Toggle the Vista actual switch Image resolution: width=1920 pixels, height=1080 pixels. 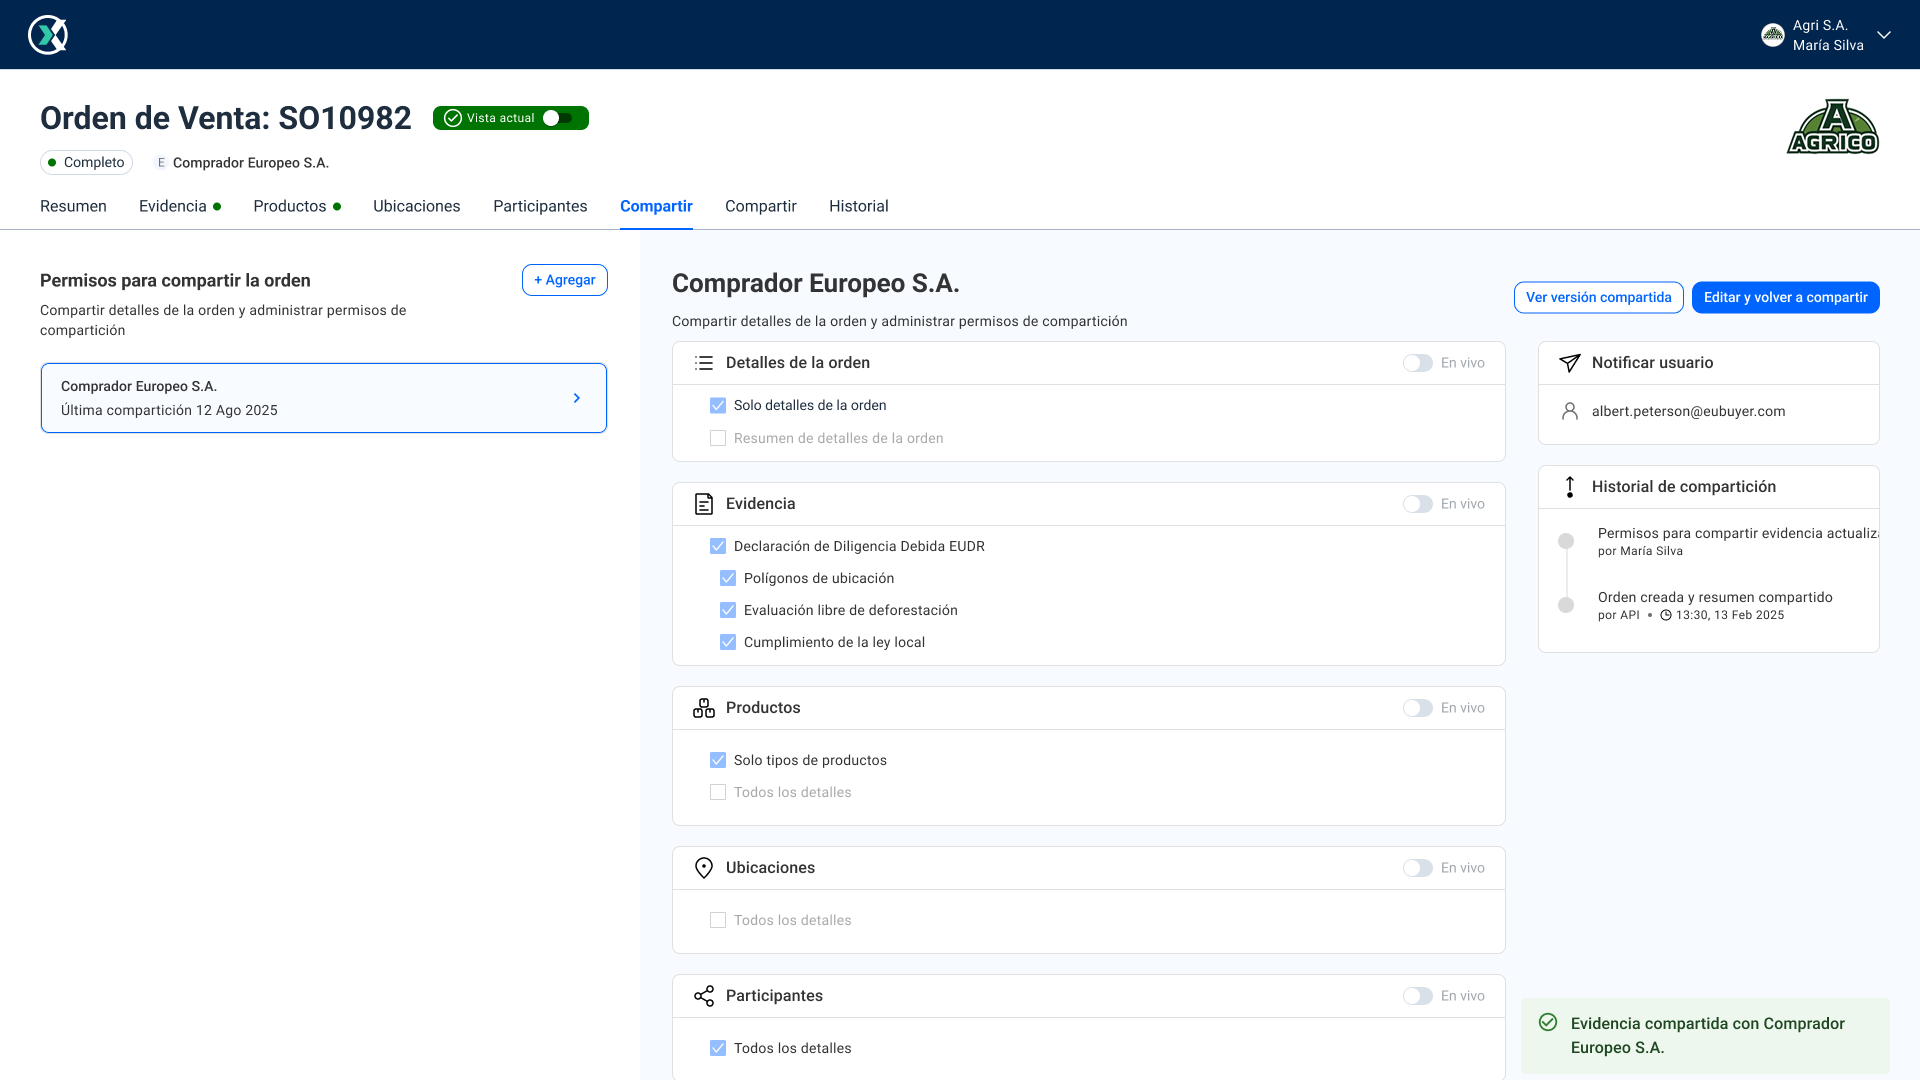[x=558, y=118]
